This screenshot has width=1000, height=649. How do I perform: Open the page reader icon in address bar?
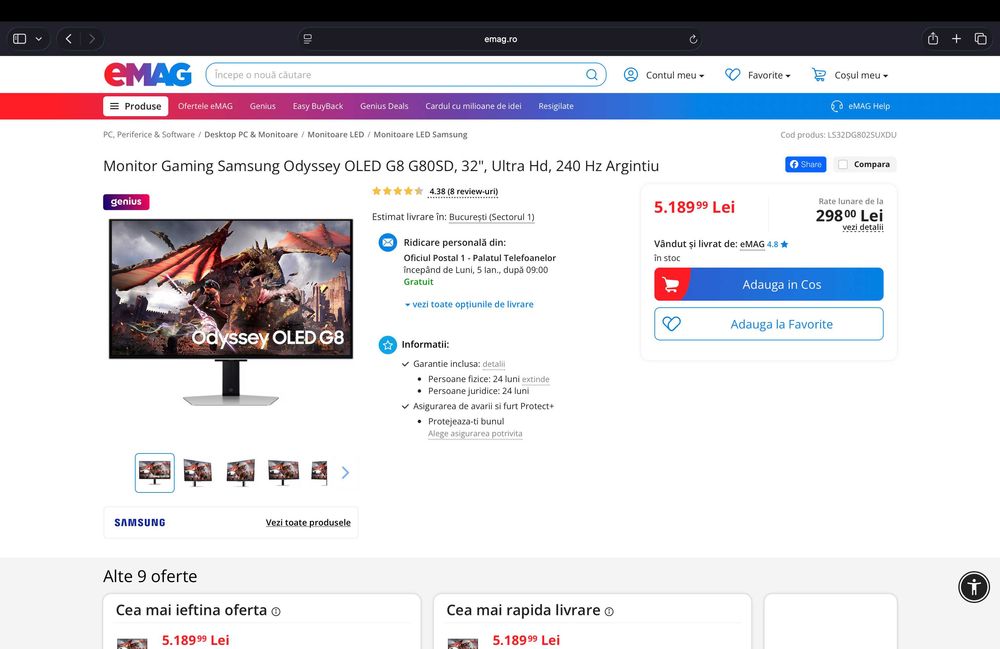click(x=307, y=39)
